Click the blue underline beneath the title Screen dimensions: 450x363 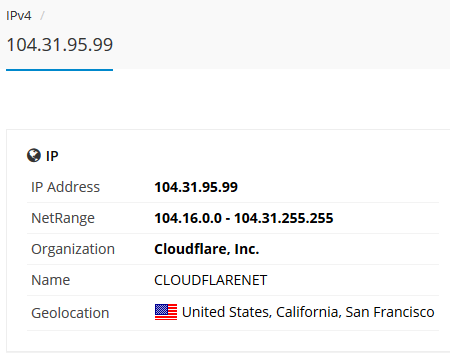(x=59, y=70)
